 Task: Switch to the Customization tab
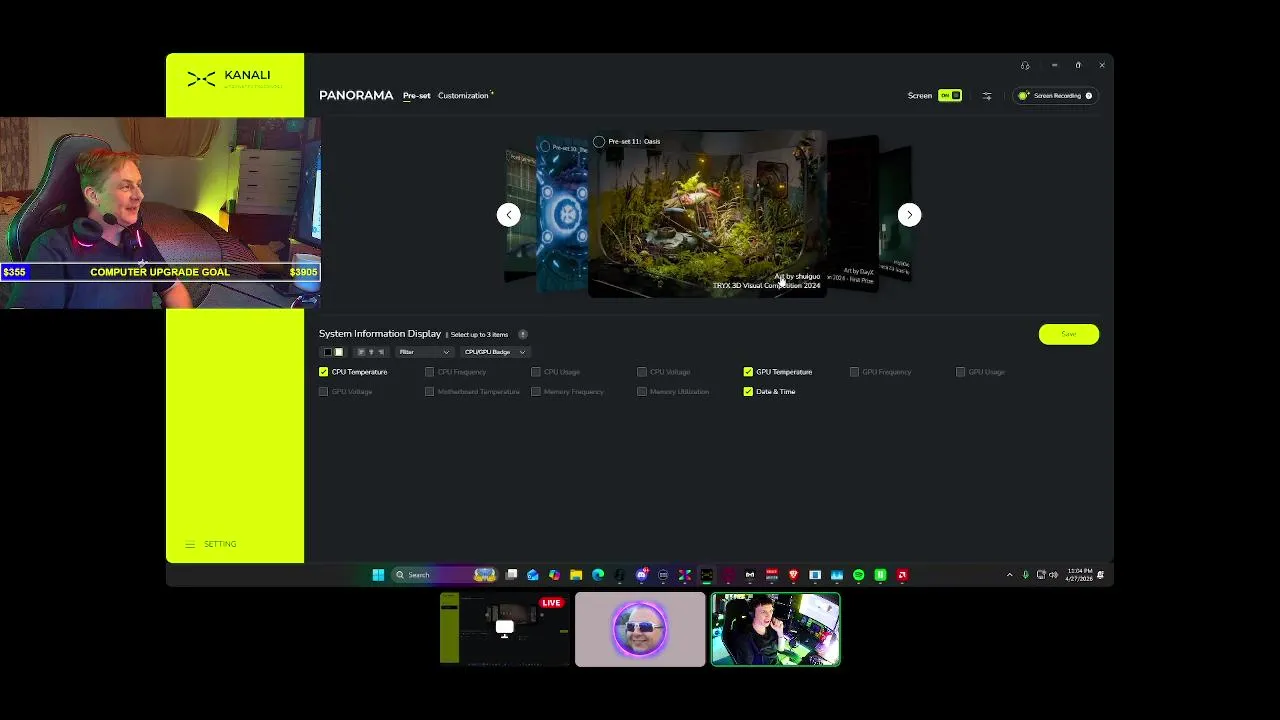point(464,96)
